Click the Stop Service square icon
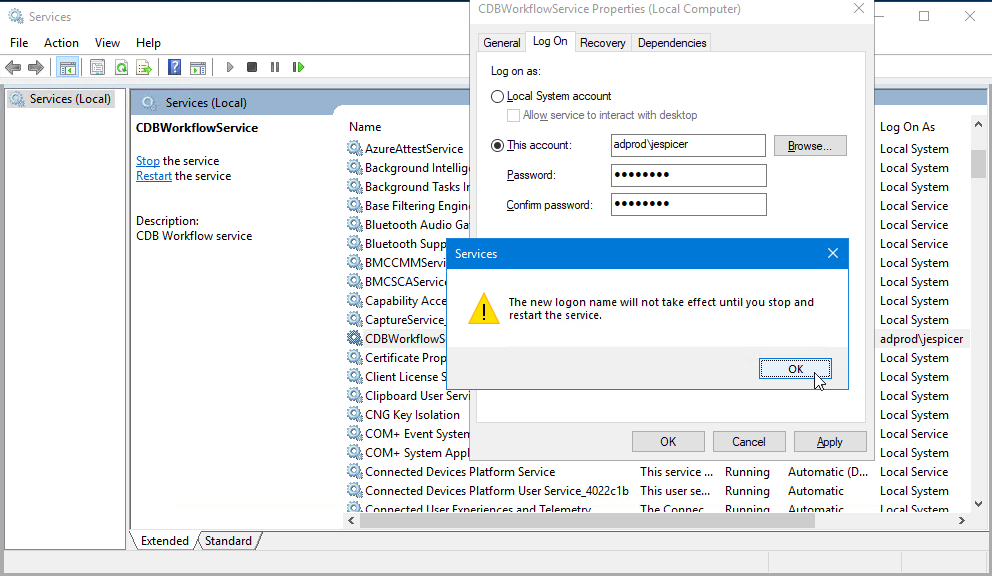 click(252, 67)
